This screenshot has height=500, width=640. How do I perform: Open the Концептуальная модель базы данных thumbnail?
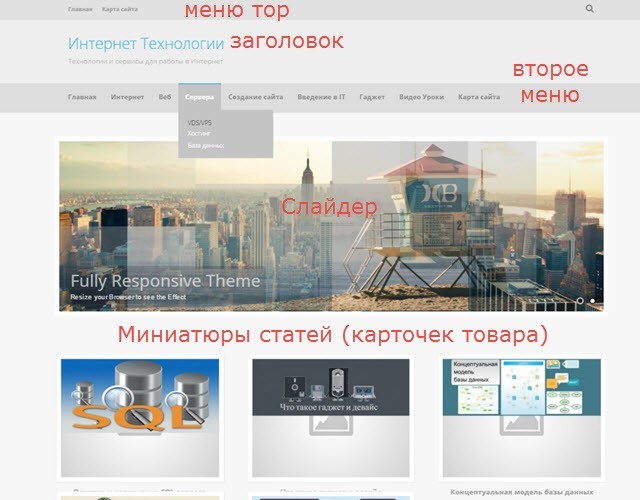pos(522,418)
